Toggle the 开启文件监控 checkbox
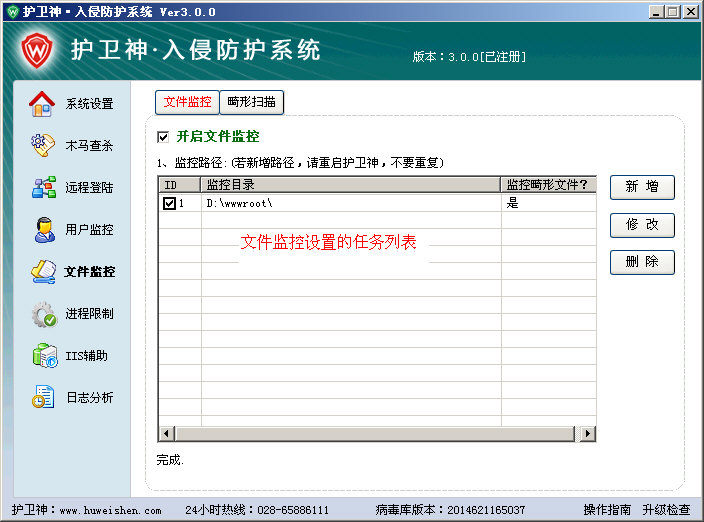This screenshot has width=704, height=522. click(x=163, y=137)
